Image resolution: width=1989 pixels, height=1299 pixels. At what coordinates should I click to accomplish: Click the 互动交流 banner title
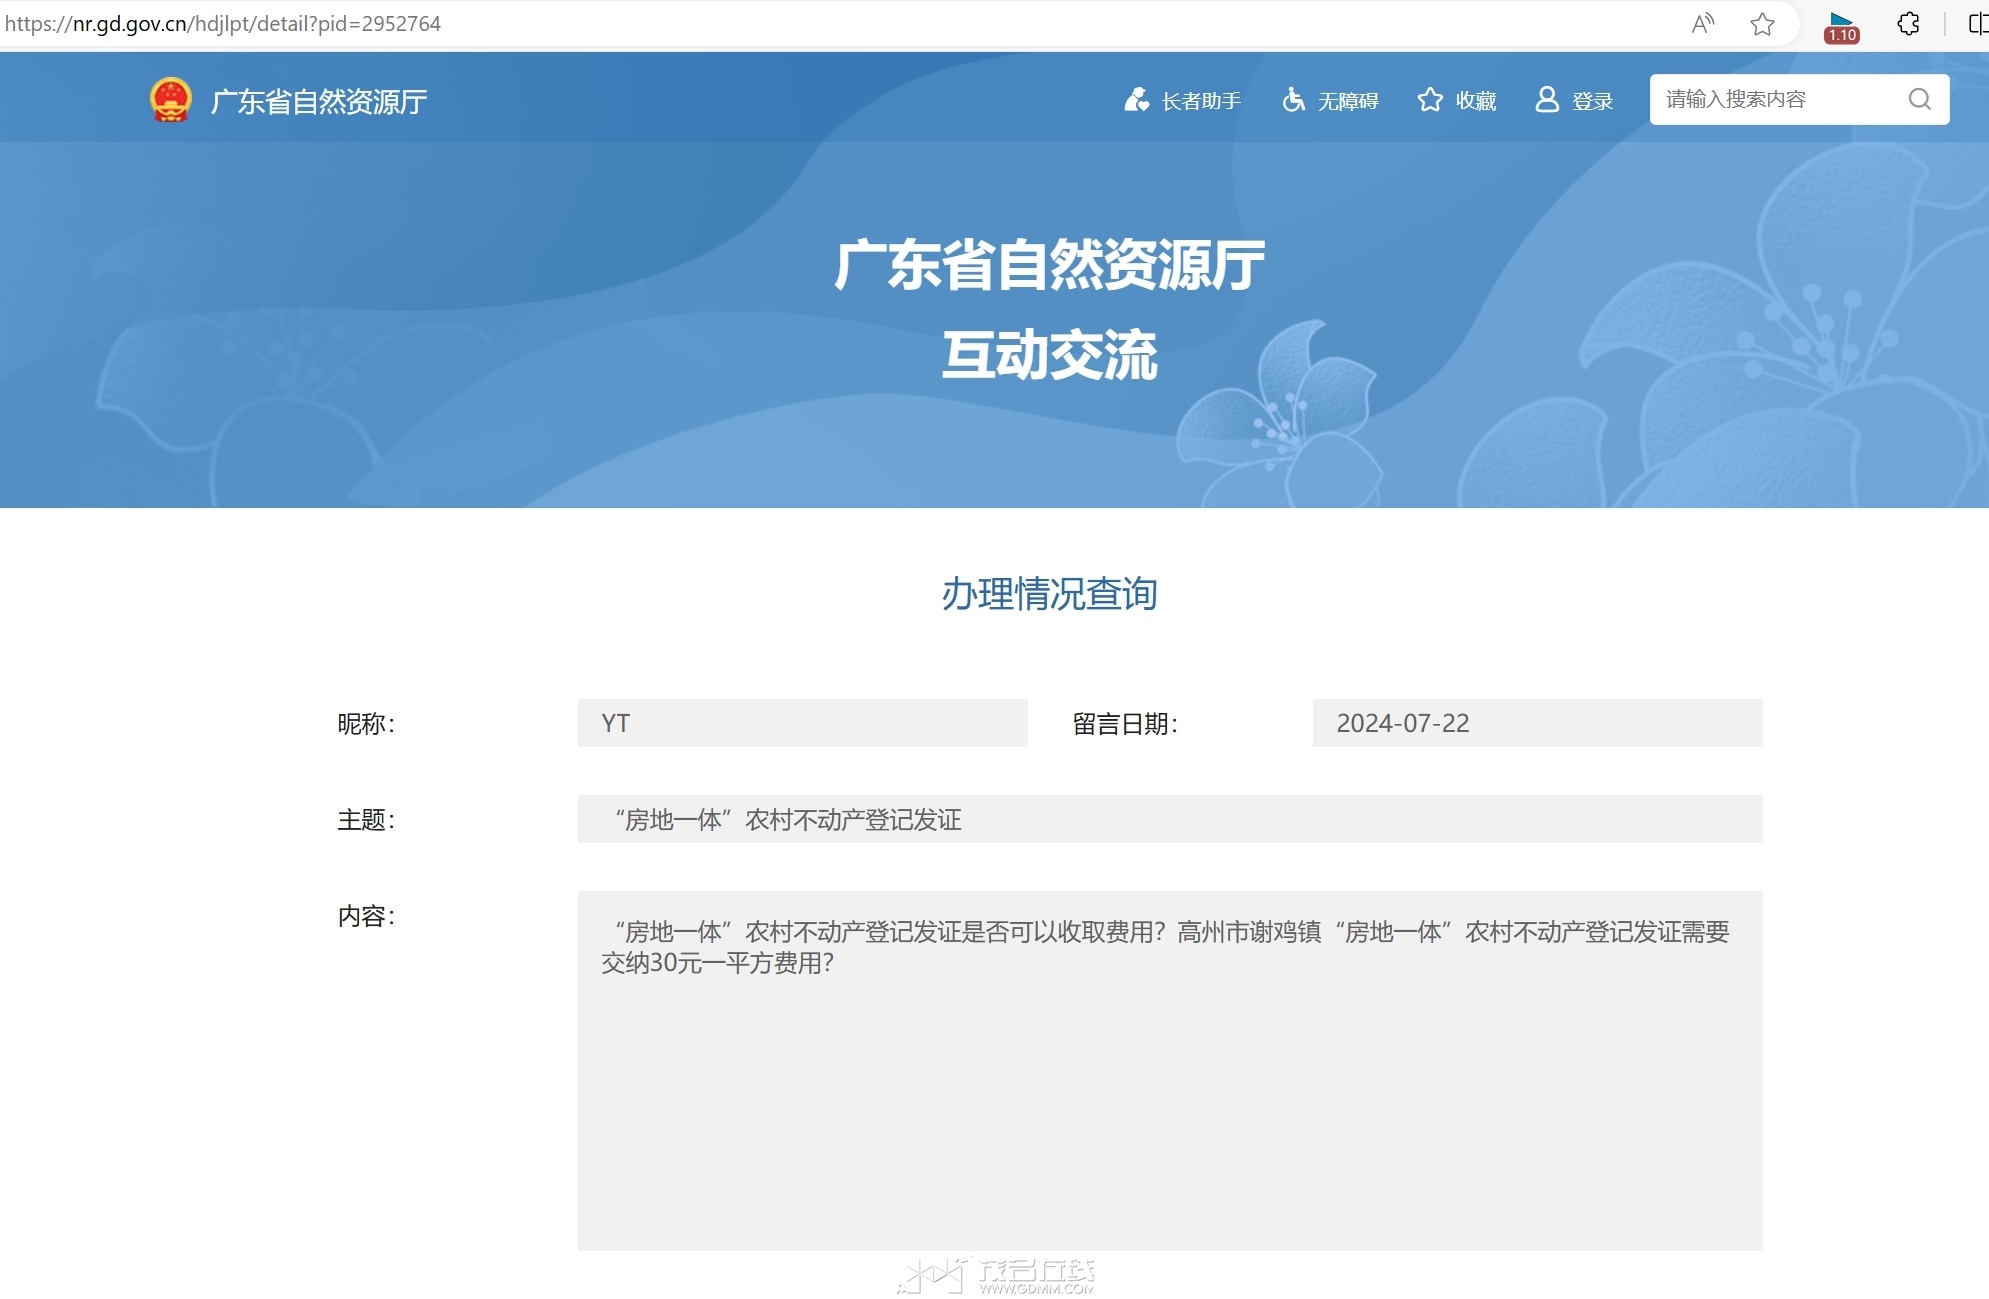pyautogui.click(x=1049, y=355)
